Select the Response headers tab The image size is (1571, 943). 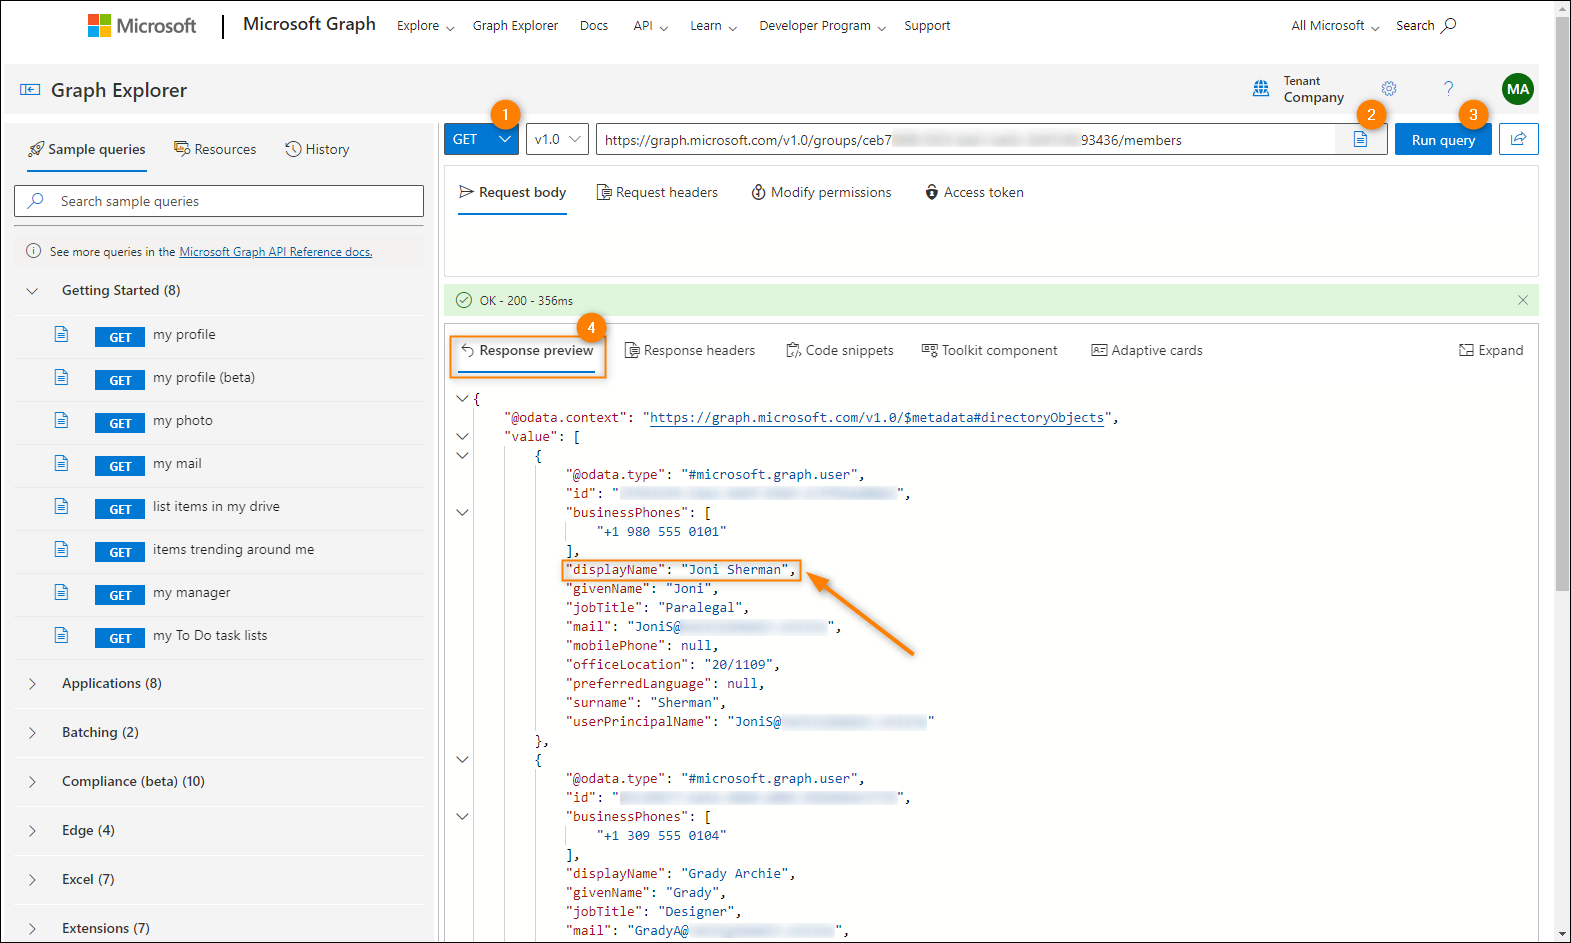(690, 350)
